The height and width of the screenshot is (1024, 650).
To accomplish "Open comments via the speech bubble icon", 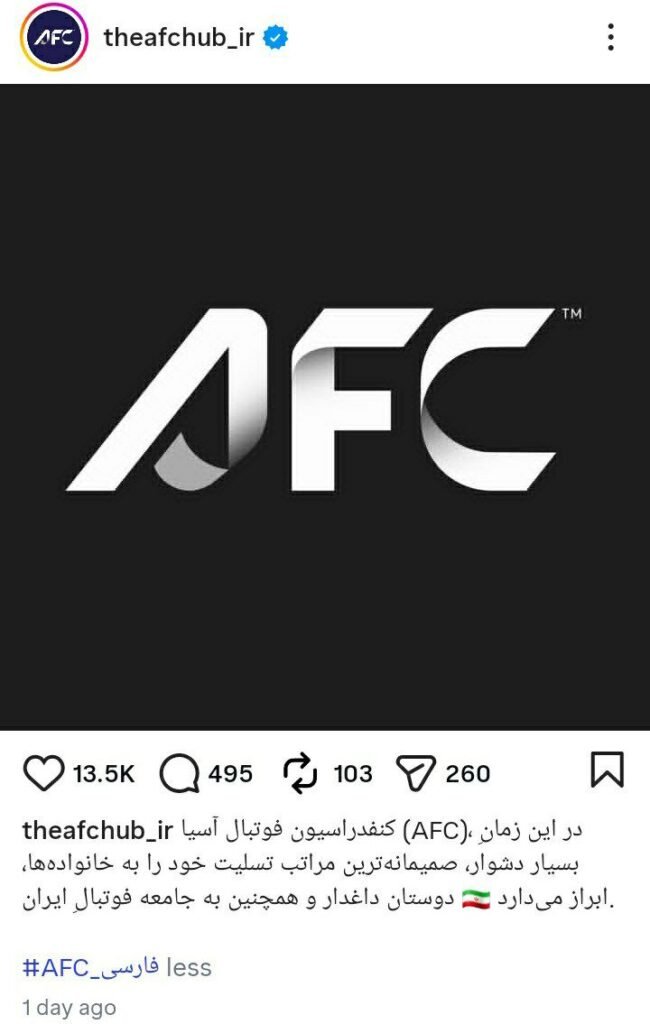I will point(179,773).
